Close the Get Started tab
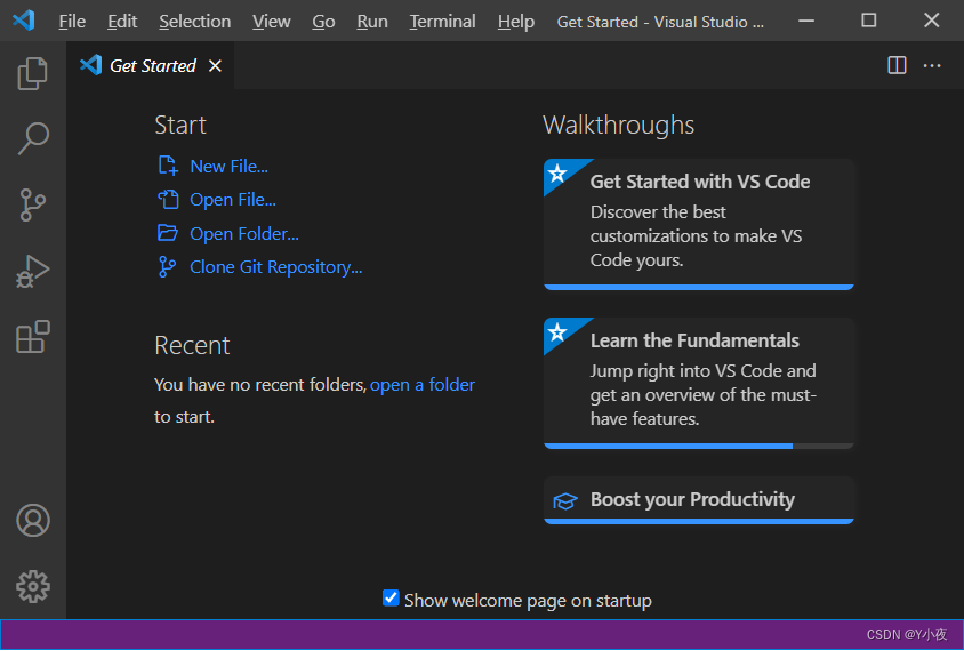This screenshot has width=964, height=651. (x=215, y=65)
